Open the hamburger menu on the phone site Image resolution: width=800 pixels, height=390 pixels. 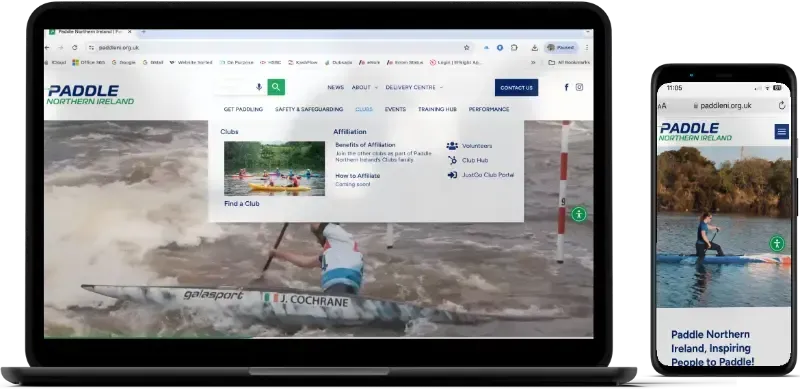tap(781, 132)
